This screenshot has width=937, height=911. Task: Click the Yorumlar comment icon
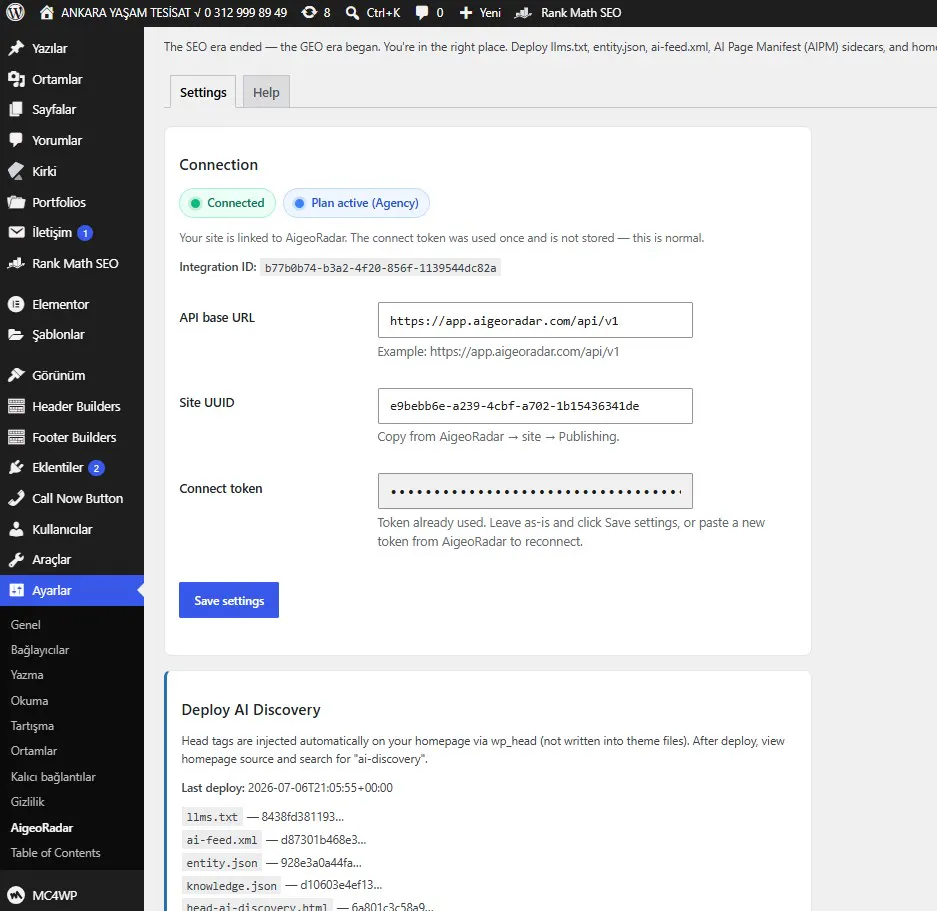pos(16,140)
